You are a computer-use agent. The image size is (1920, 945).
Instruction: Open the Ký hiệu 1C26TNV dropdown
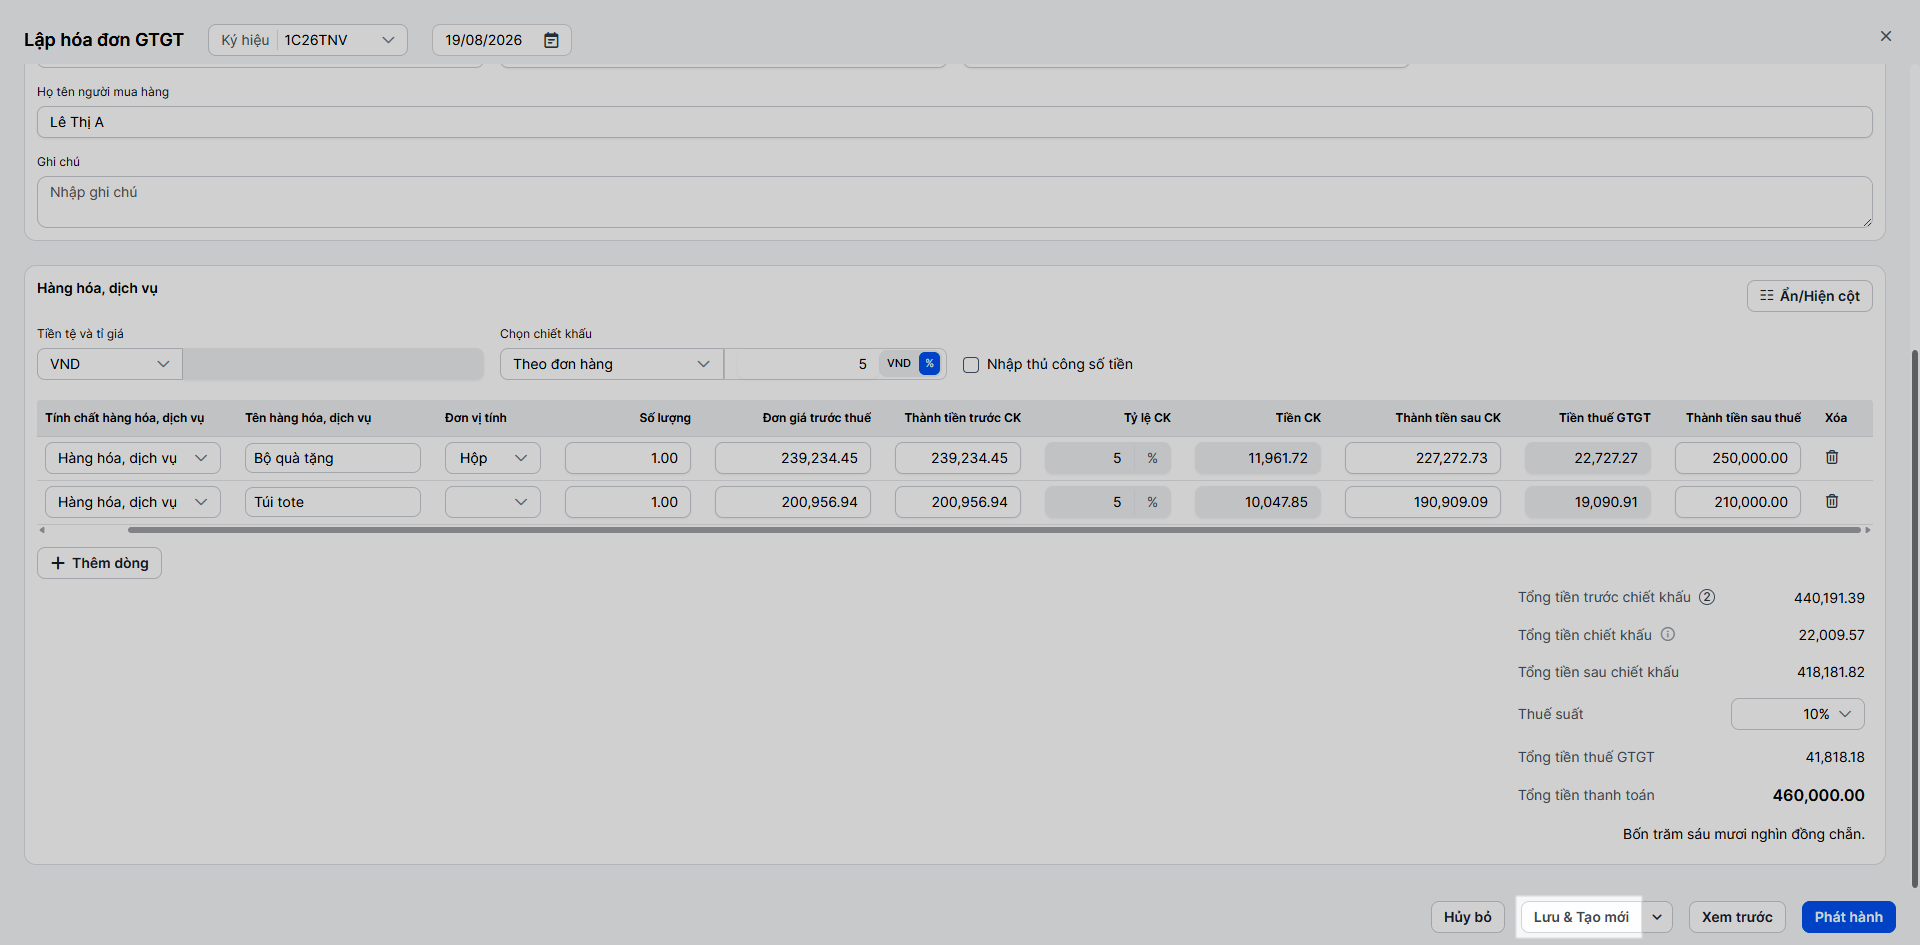[x=308, y=40]
